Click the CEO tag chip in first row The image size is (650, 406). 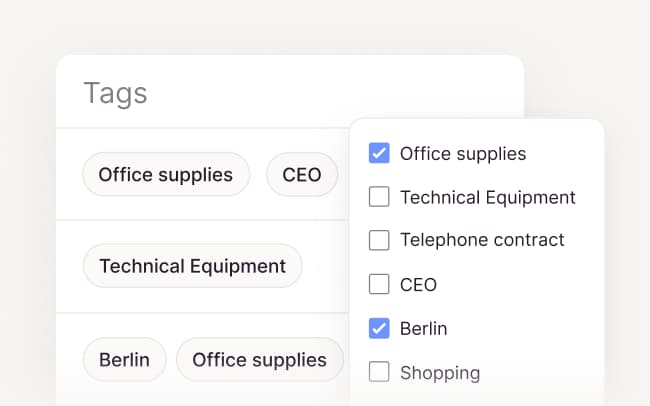[301, 175]
